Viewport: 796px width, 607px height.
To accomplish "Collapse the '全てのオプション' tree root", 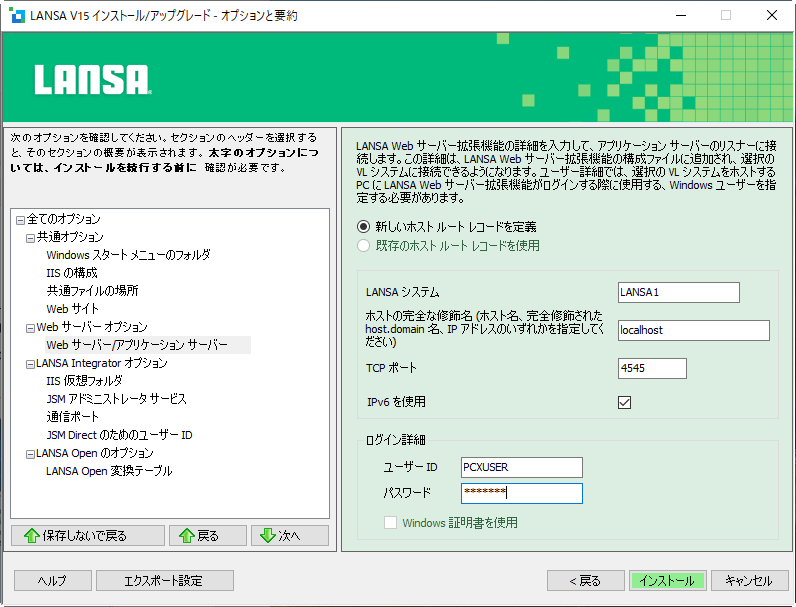I will click(x=20, y=220).
